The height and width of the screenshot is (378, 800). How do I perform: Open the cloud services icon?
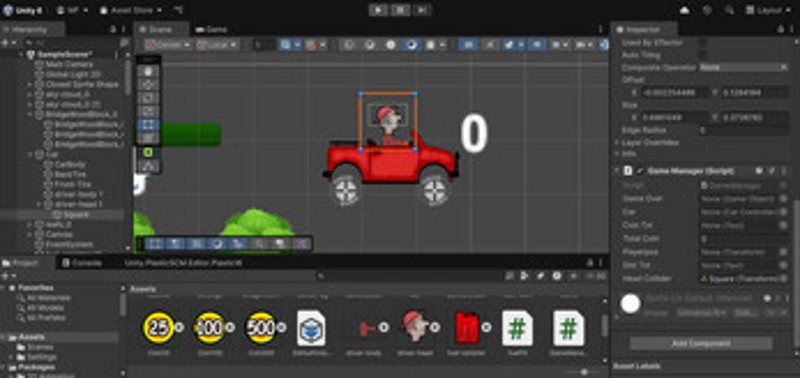click(685, 10)
